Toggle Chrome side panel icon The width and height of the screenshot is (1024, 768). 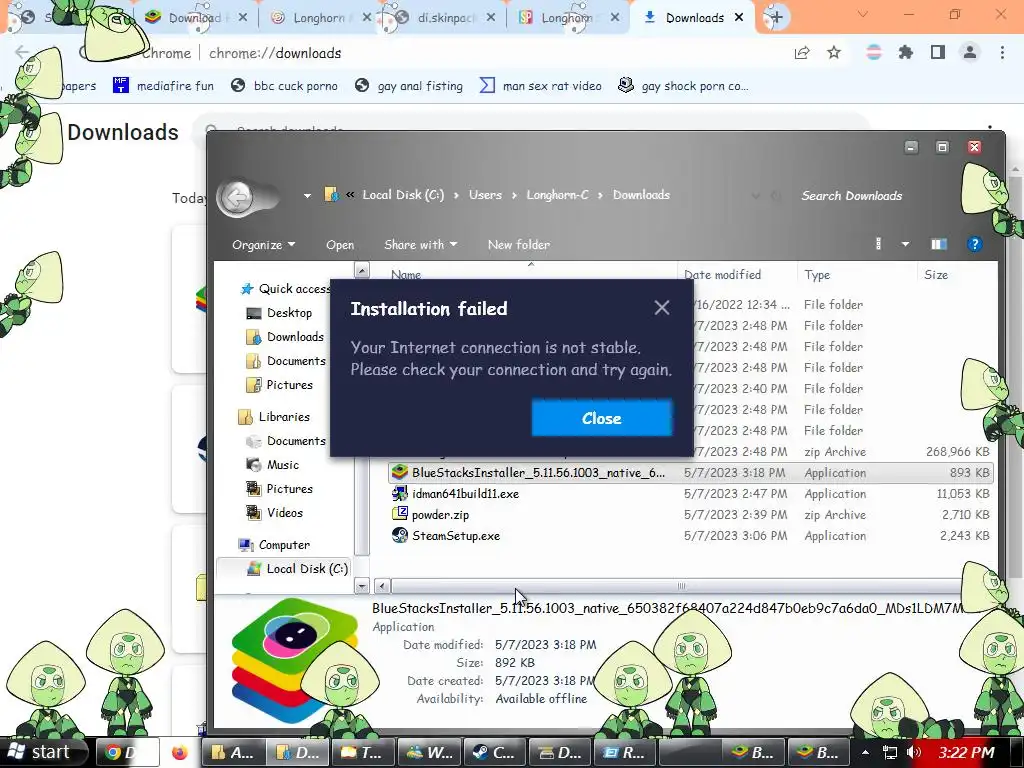coord(938,53)
